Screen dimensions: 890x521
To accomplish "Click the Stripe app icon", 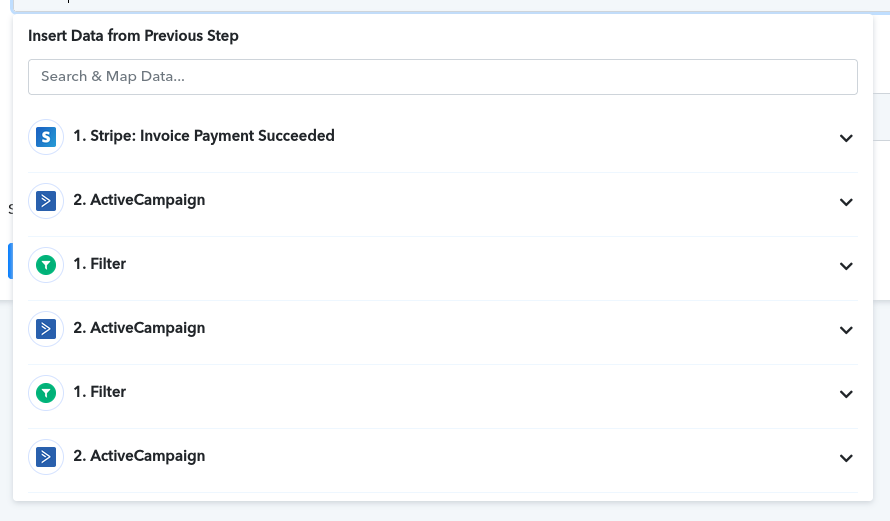I will pos(46,137).
